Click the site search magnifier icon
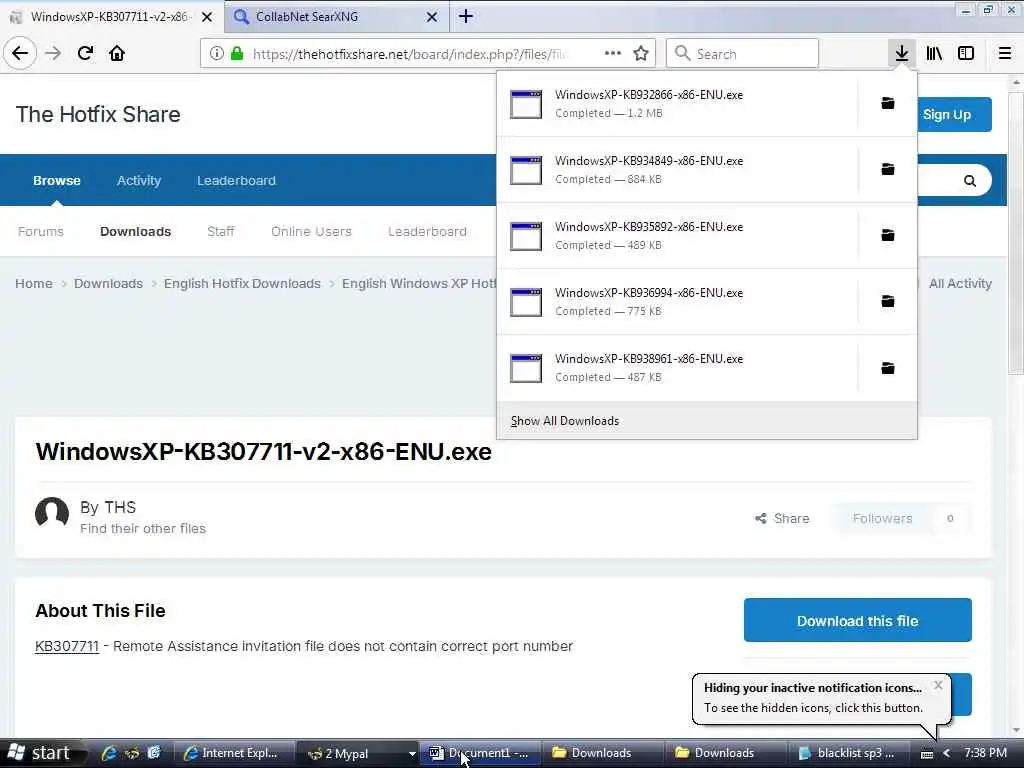1024x768 pixels. click(x=970, y=181)
